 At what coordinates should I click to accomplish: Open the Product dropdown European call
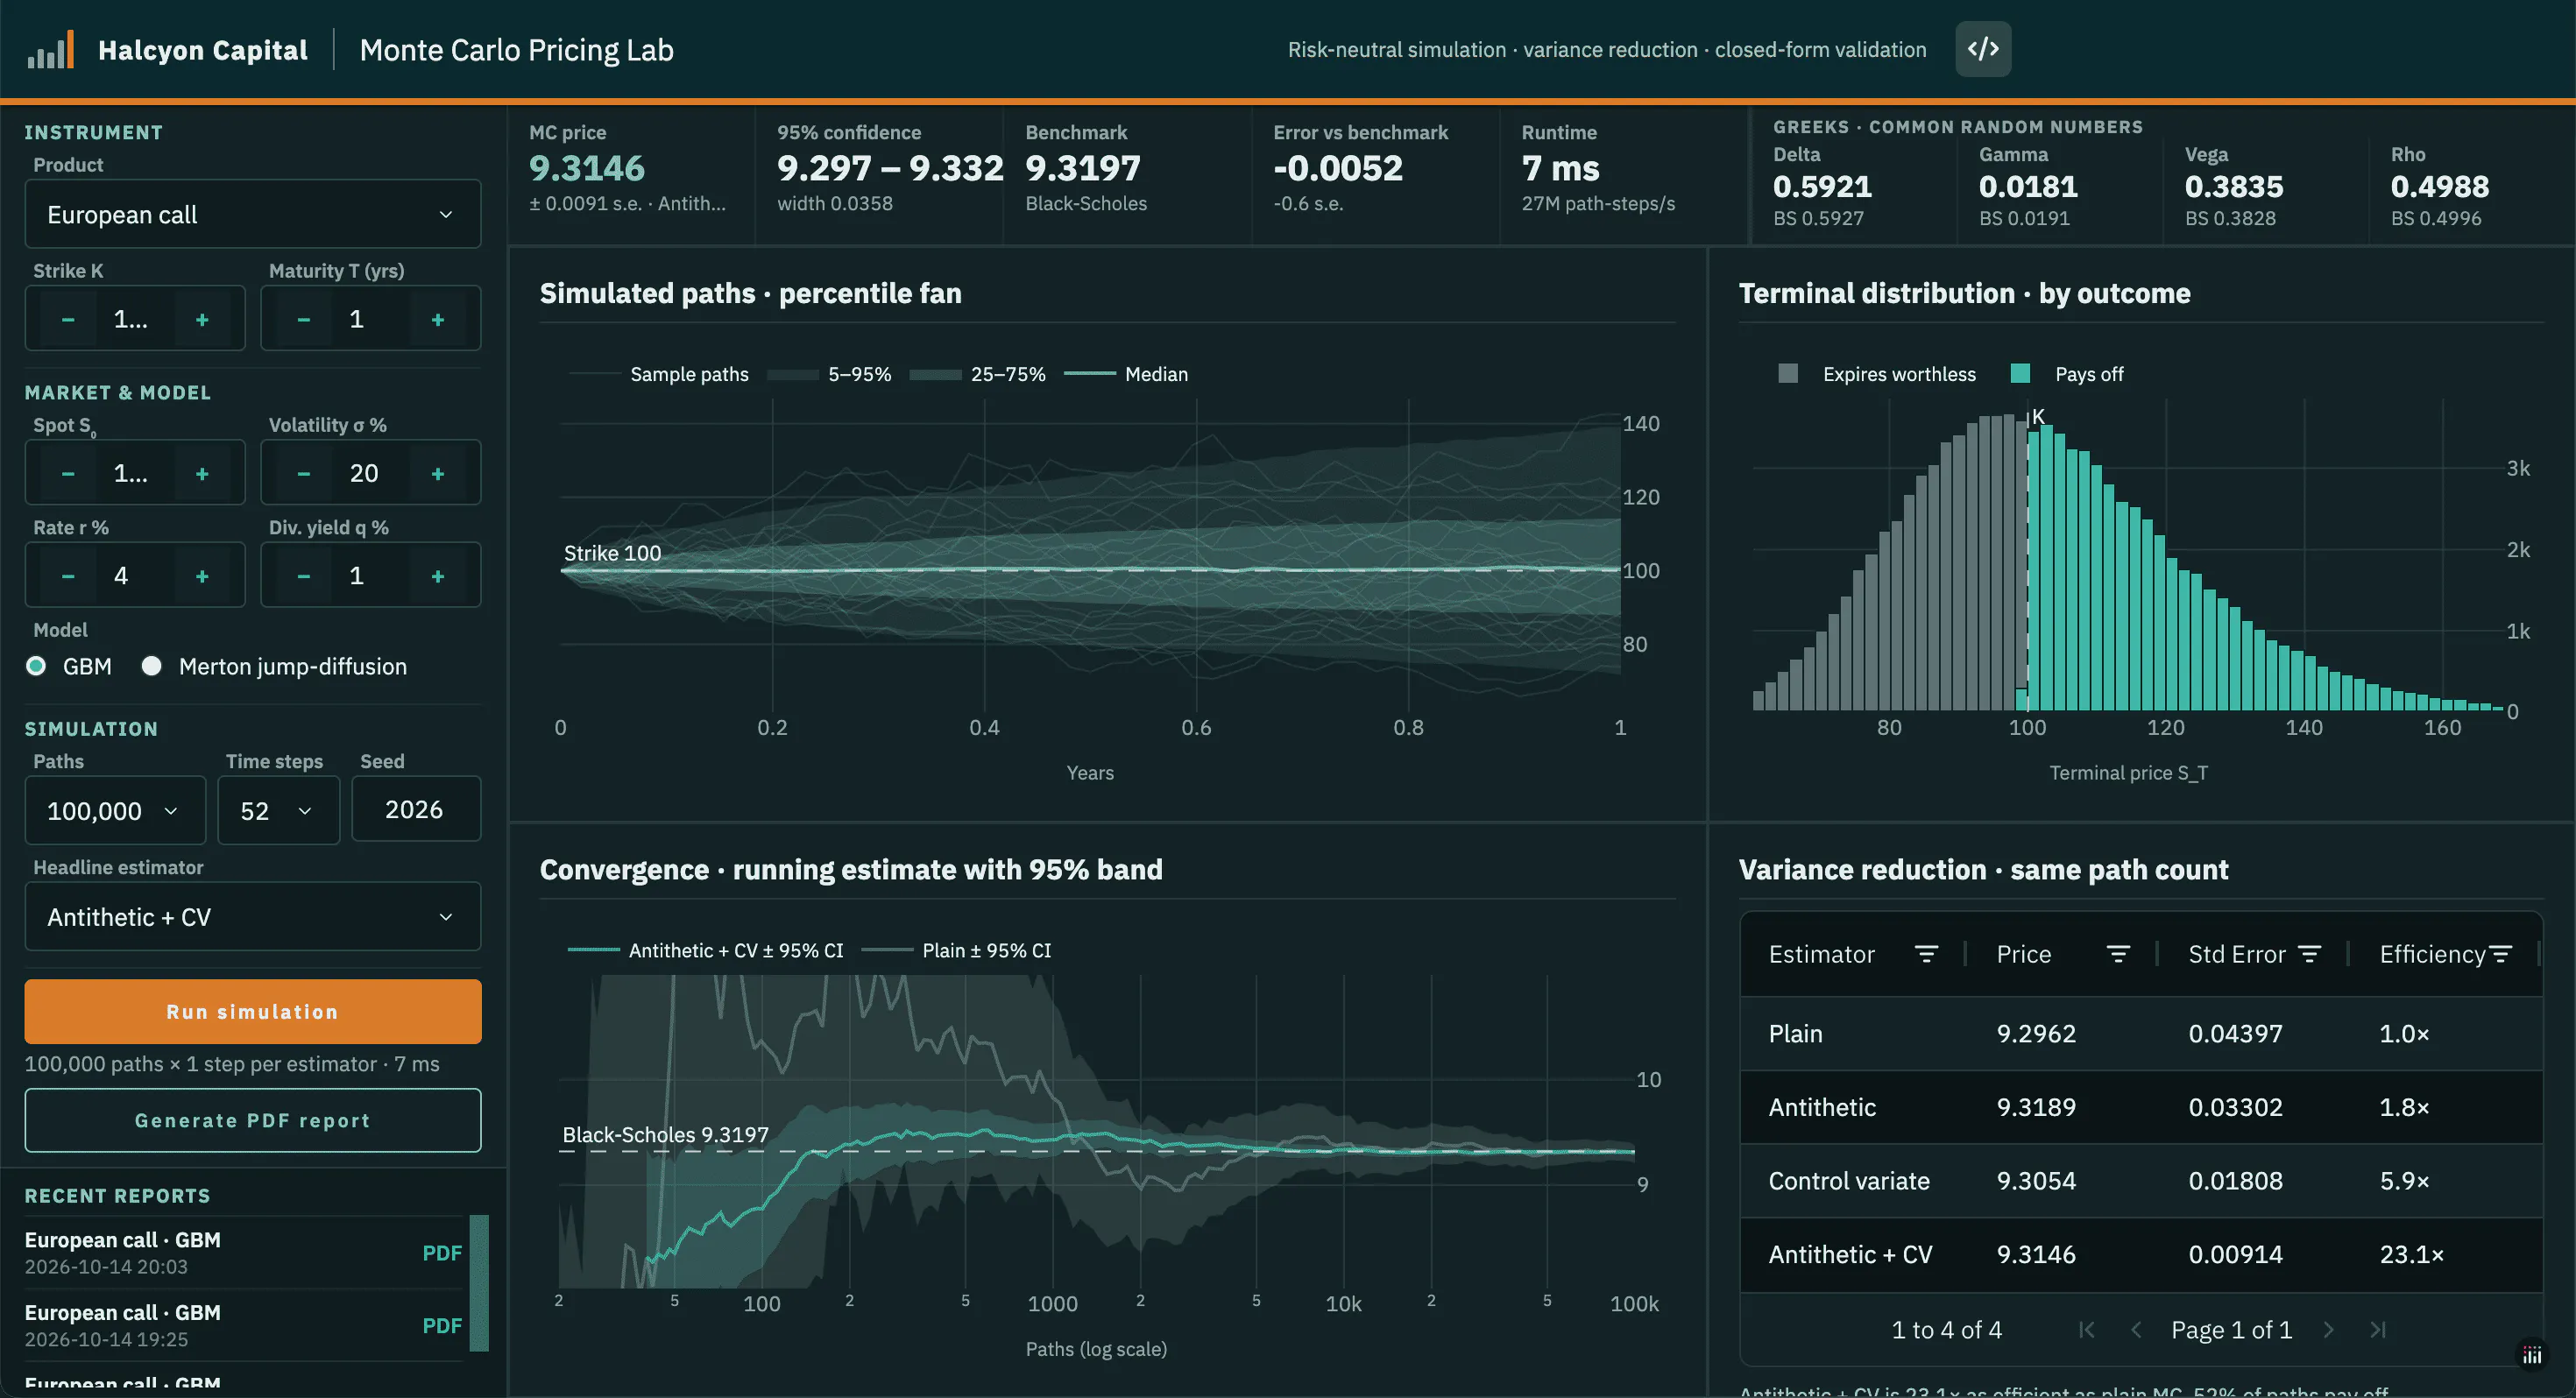(x=253, y=214)
